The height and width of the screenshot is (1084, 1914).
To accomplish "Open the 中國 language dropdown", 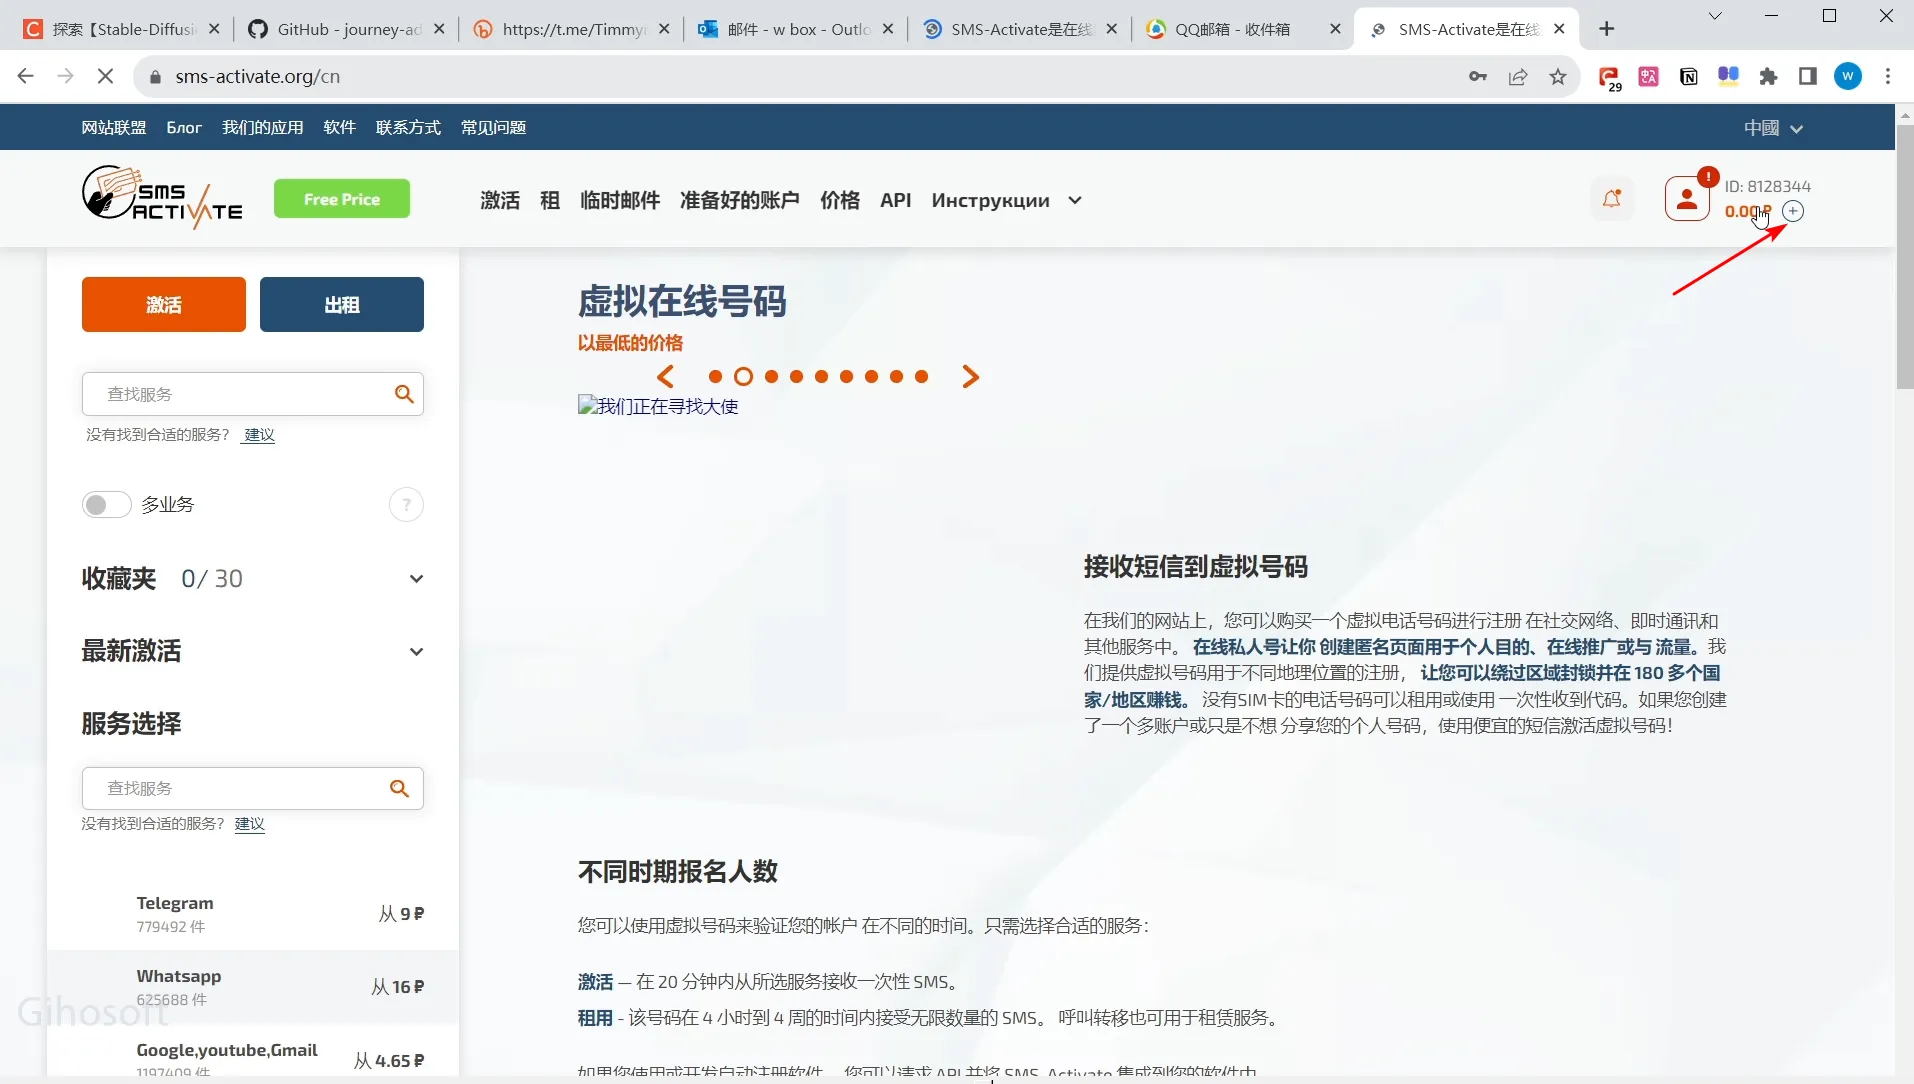I will pyautogui.click(x=1773, y=128).
